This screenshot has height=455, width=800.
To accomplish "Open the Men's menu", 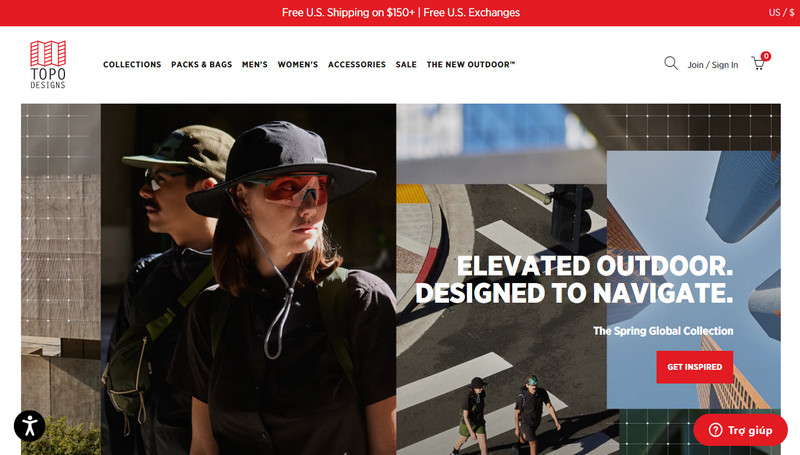I will point(255,64).
